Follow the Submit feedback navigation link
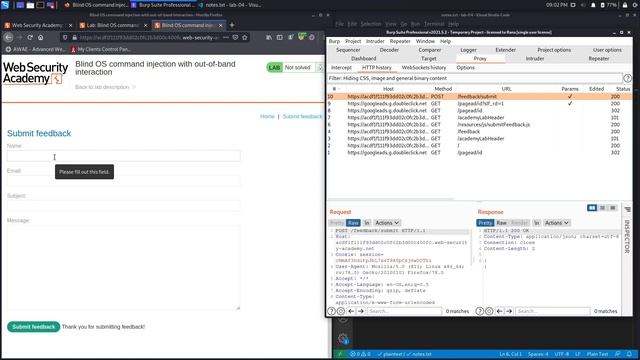640x360 pixels. pos(302,116)
